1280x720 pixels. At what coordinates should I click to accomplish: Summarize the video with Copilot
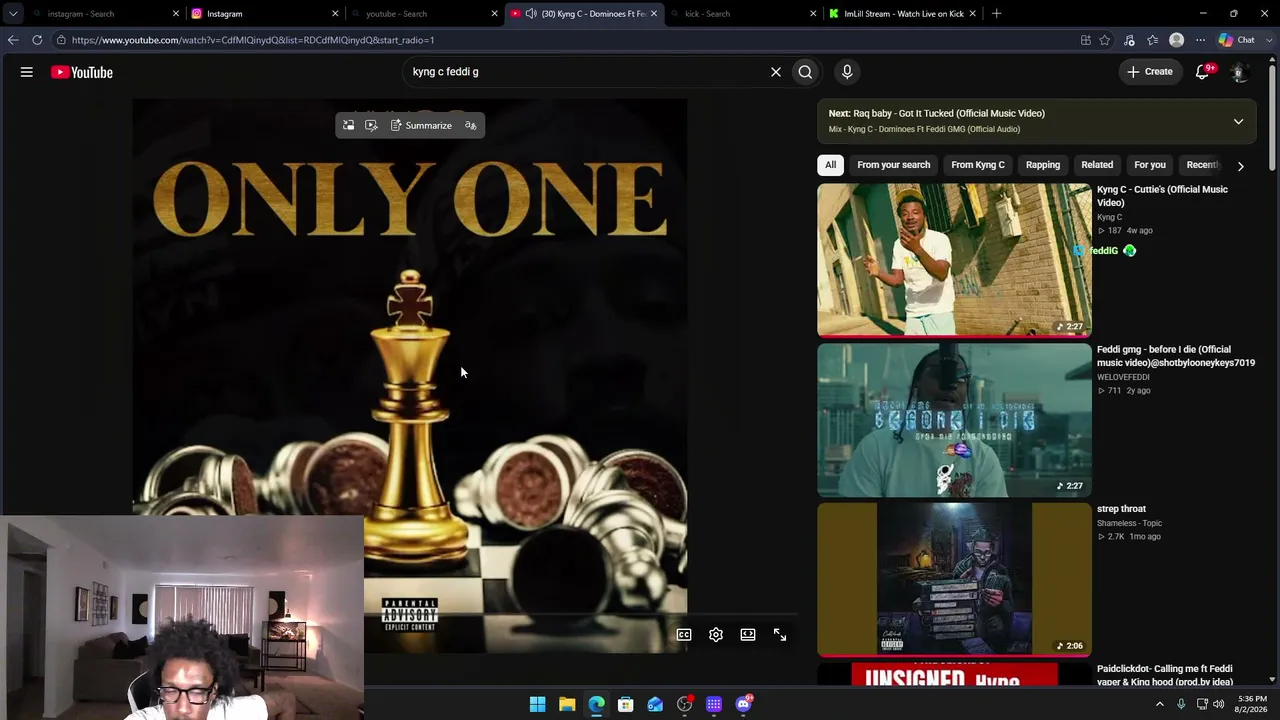[421, 125]
